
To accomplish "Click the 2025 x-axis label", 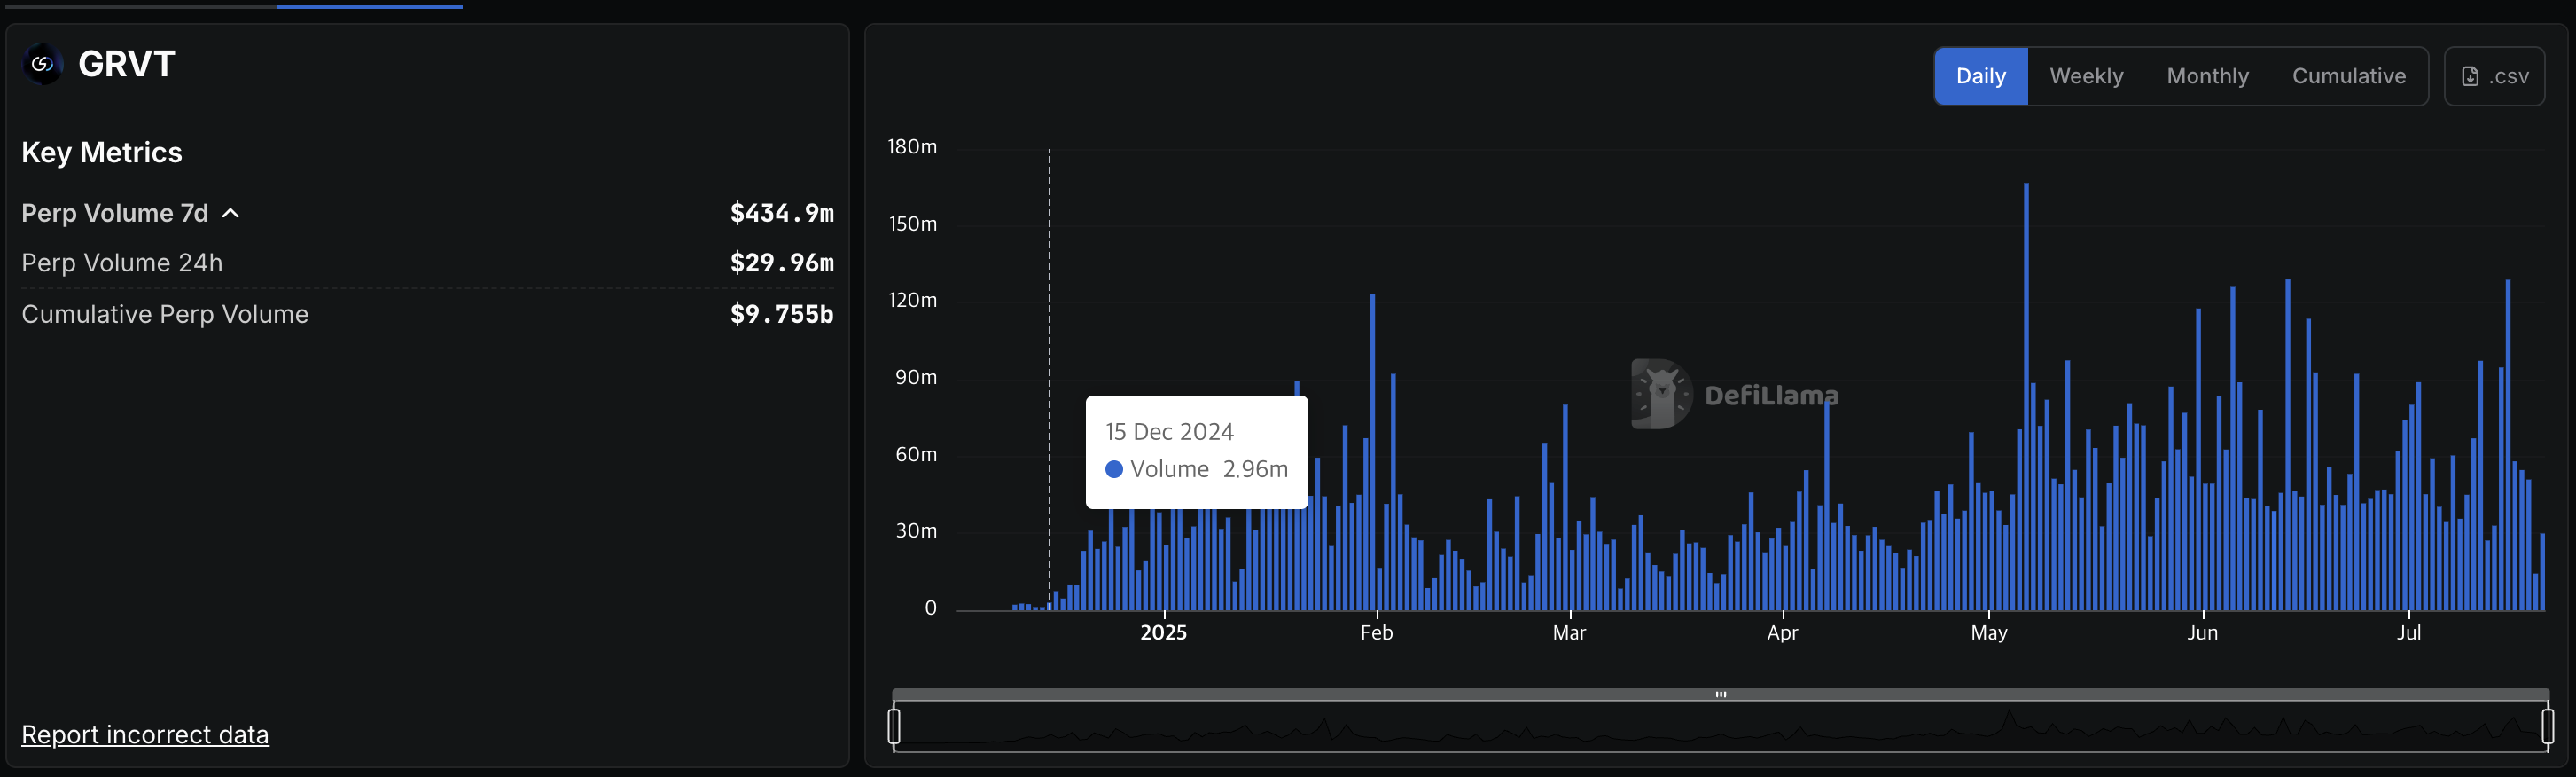I will (x=1164, y=632).
